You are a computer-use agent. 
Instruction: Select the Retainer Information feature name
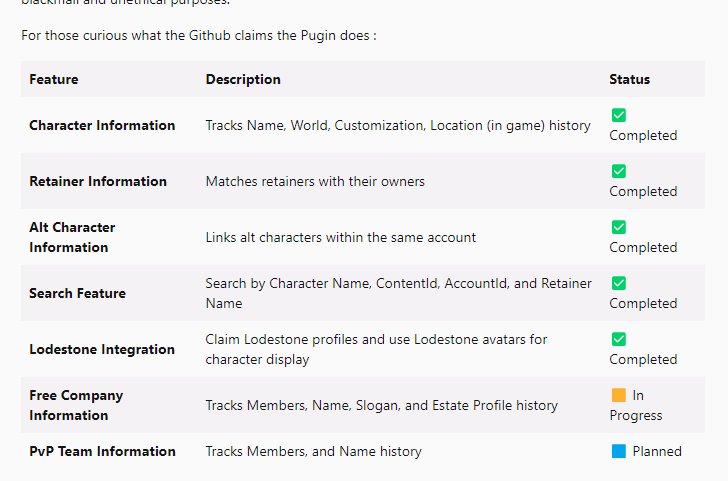[x=98, y=181]
